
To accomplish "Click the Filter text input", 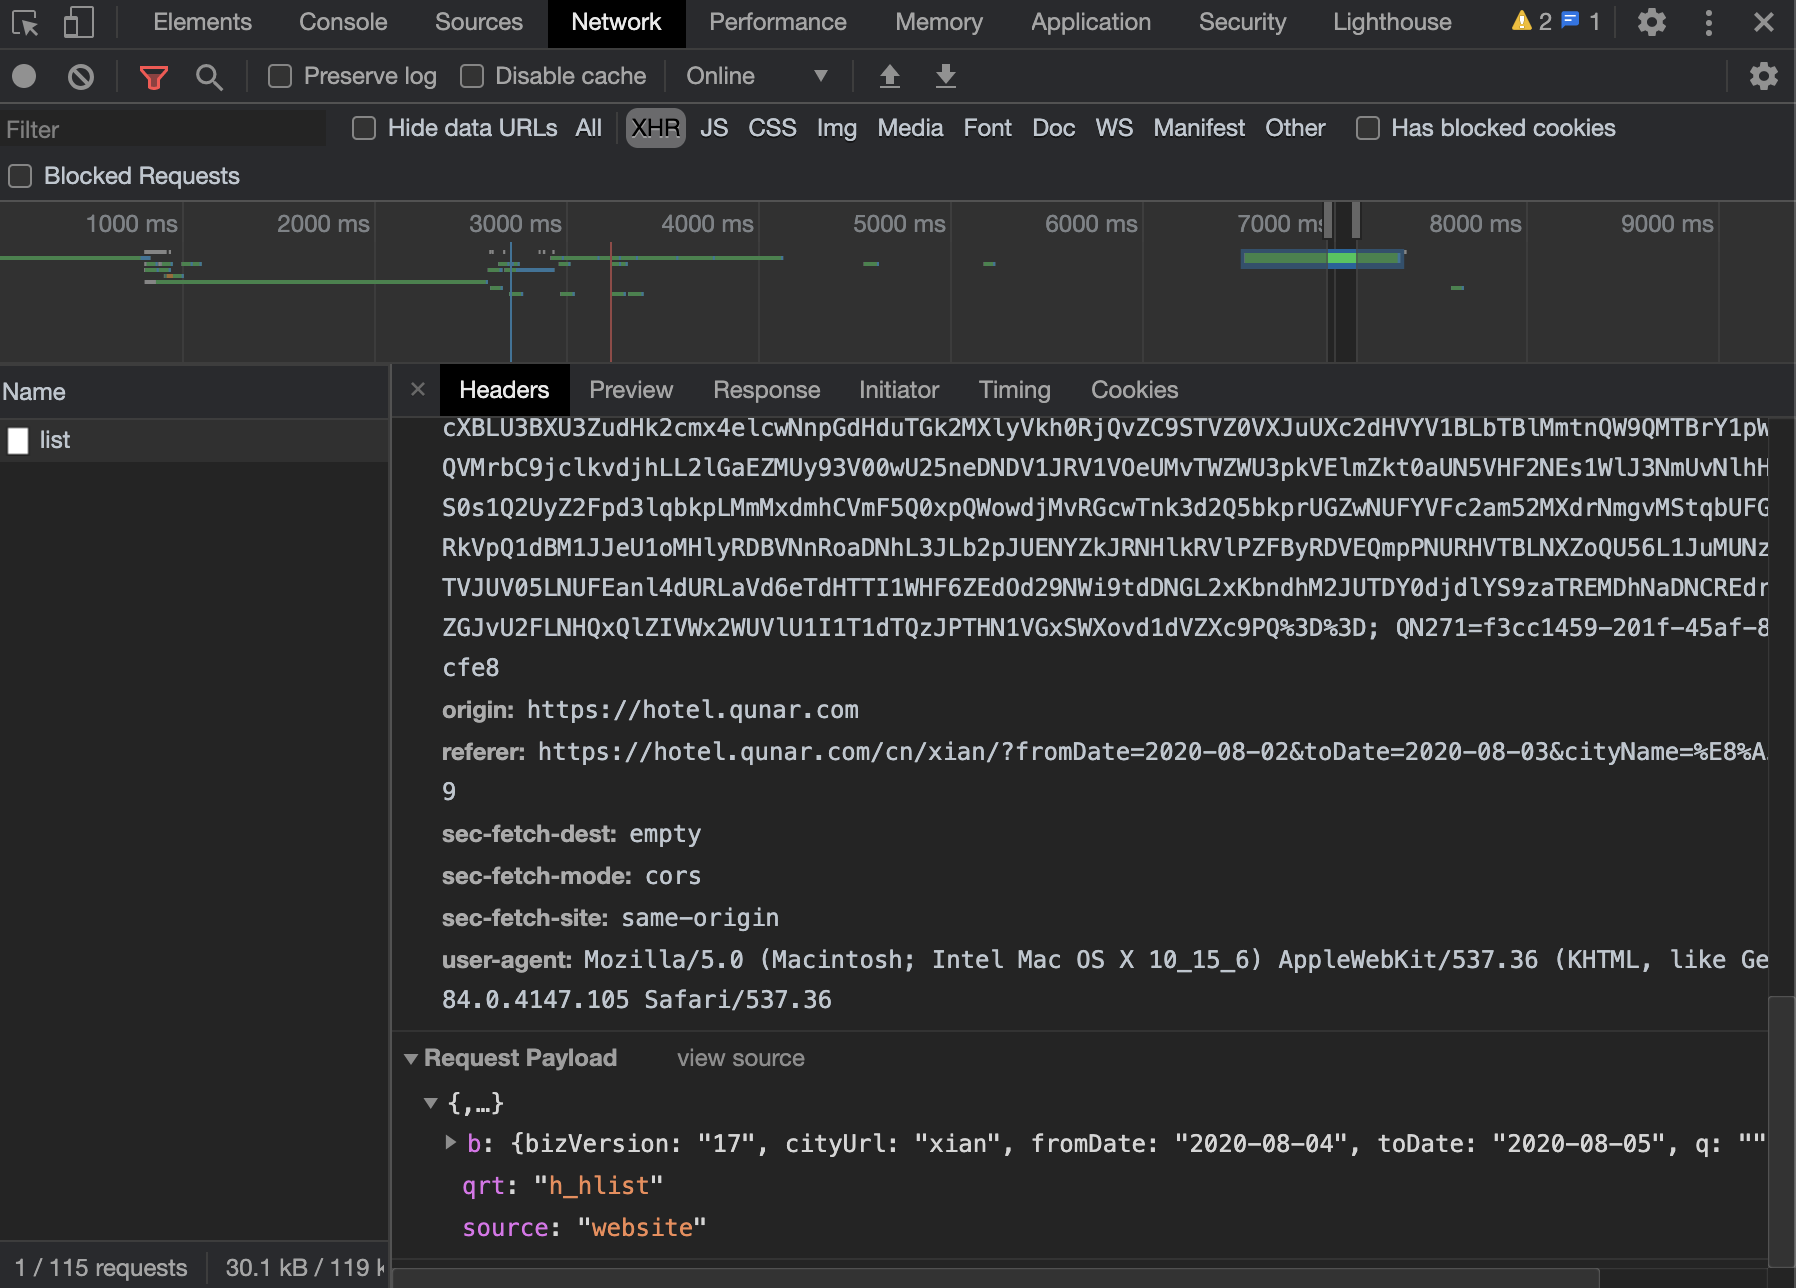I will click(163, 129).
